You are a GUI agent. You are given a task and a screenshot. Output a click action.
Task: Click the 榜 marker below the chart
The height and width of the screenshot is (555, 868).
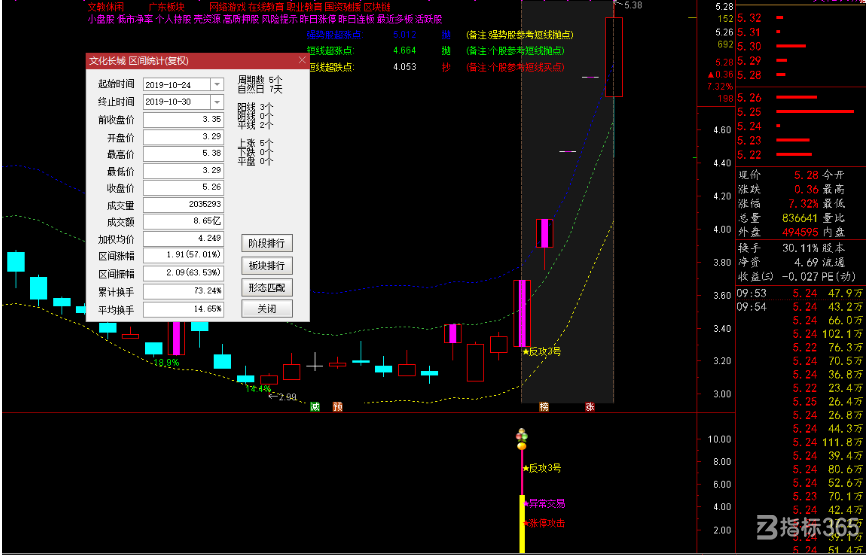544,407
